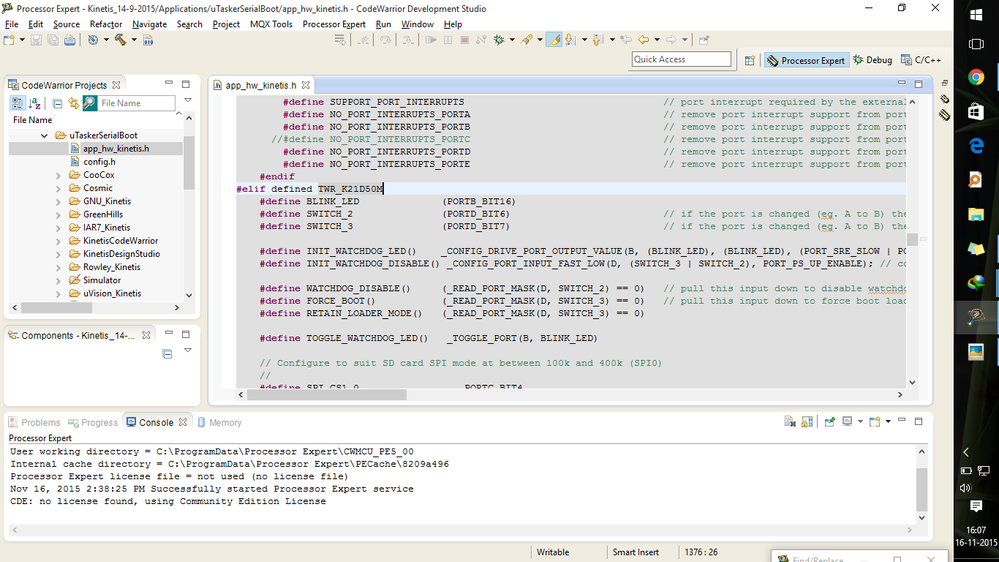Collapse all items in CodeWarrior Projects
This screenshot has width=999, height=562.
[57, 103]
